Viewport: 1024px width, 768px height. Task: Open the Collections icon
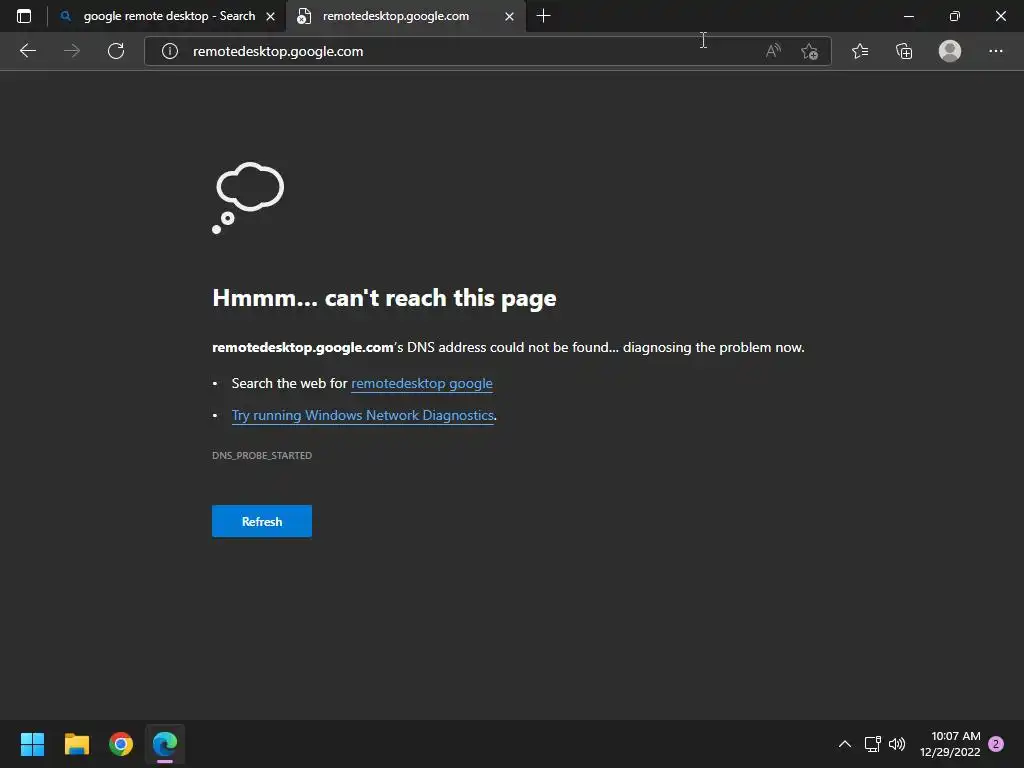tap(904, 51)
